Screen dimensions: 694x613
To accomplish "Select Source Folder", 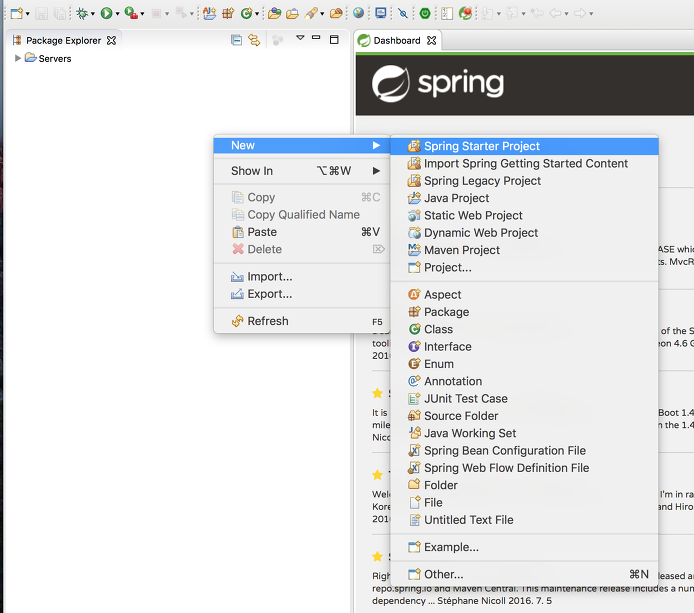I will [524, 416].
